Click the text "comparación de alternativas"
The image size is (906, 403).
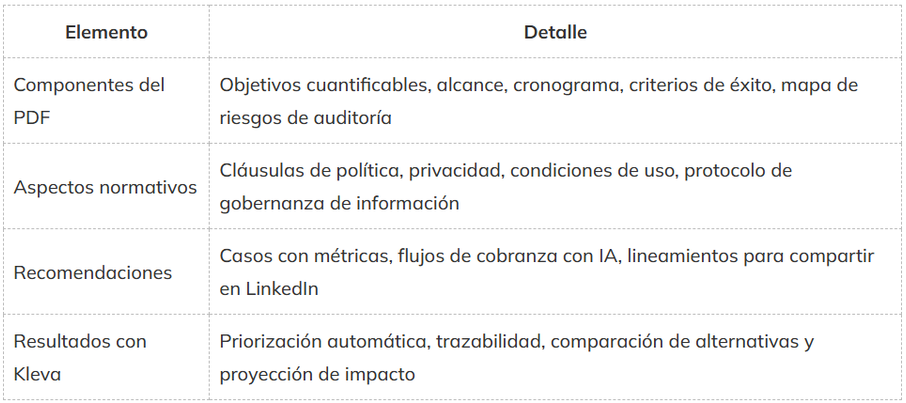[673, 342]
